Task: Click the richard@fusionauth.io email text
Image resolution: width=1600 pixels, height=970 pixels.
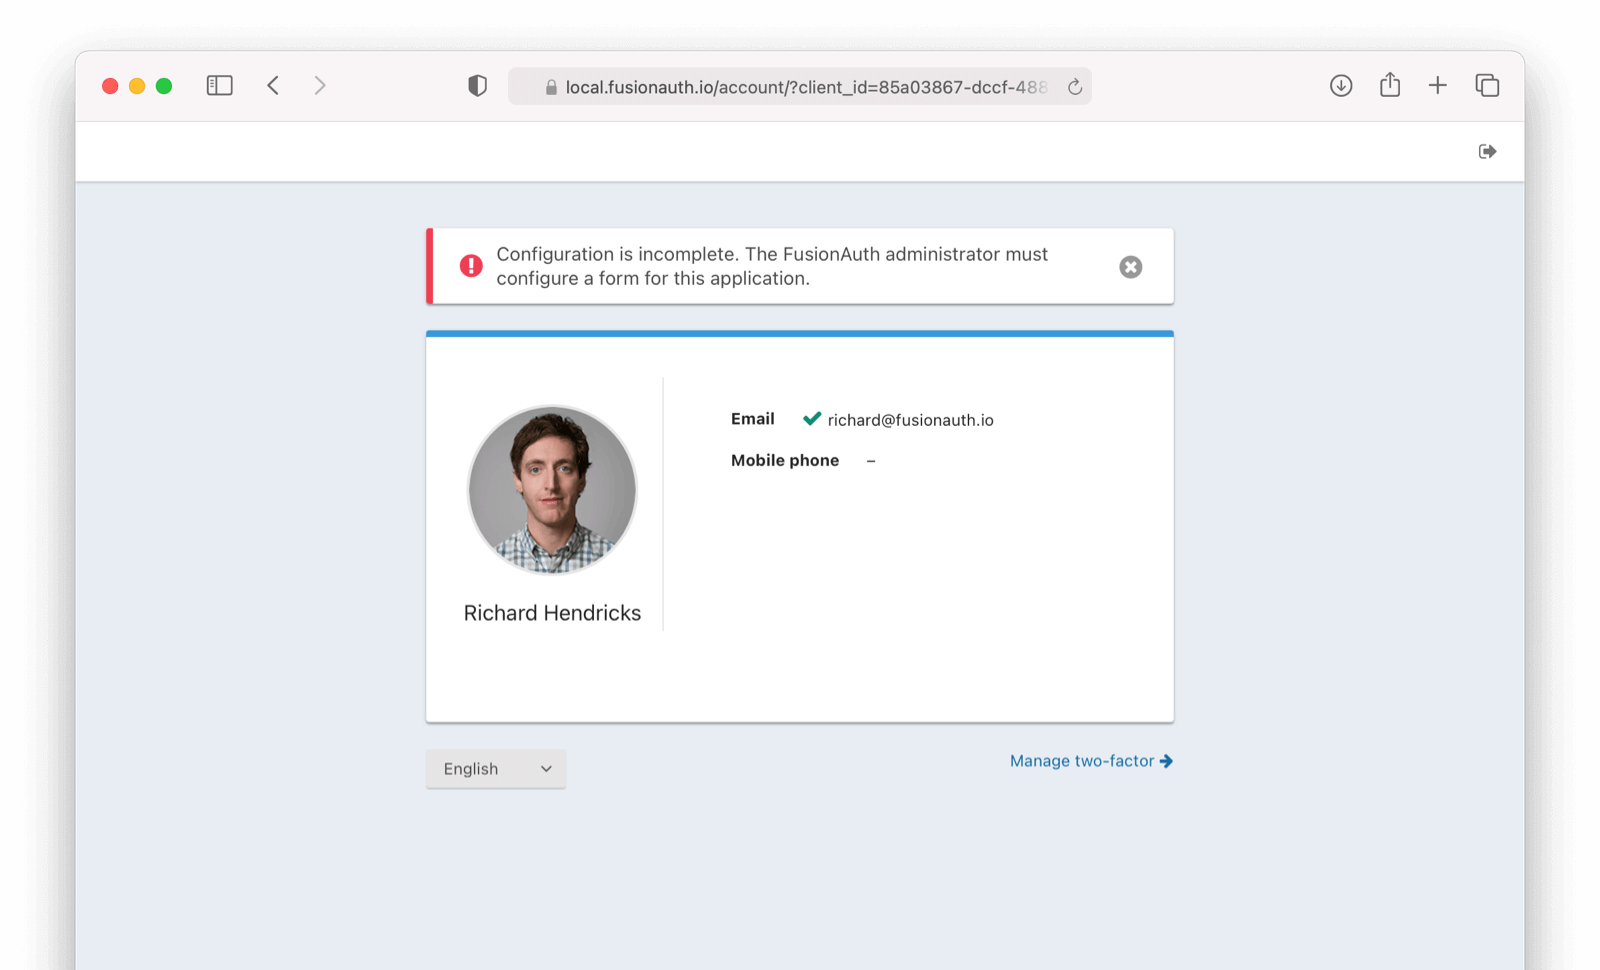Action: coord(911,420)
